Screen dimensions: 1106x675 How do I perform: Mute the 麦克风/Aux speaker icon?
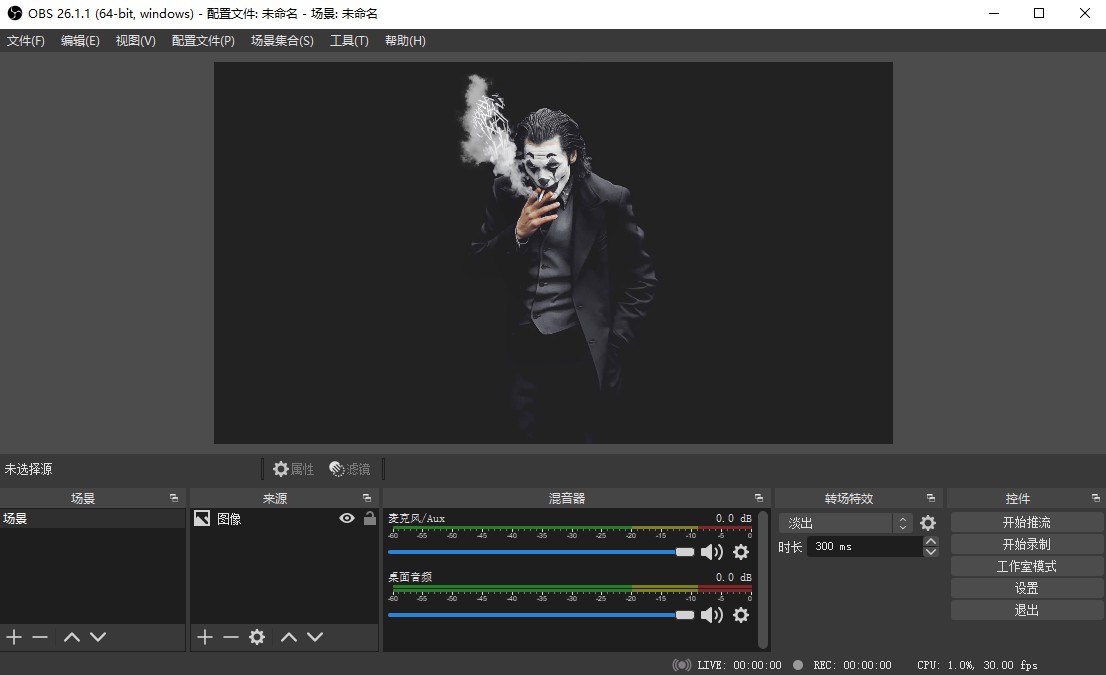coord(712,552)
